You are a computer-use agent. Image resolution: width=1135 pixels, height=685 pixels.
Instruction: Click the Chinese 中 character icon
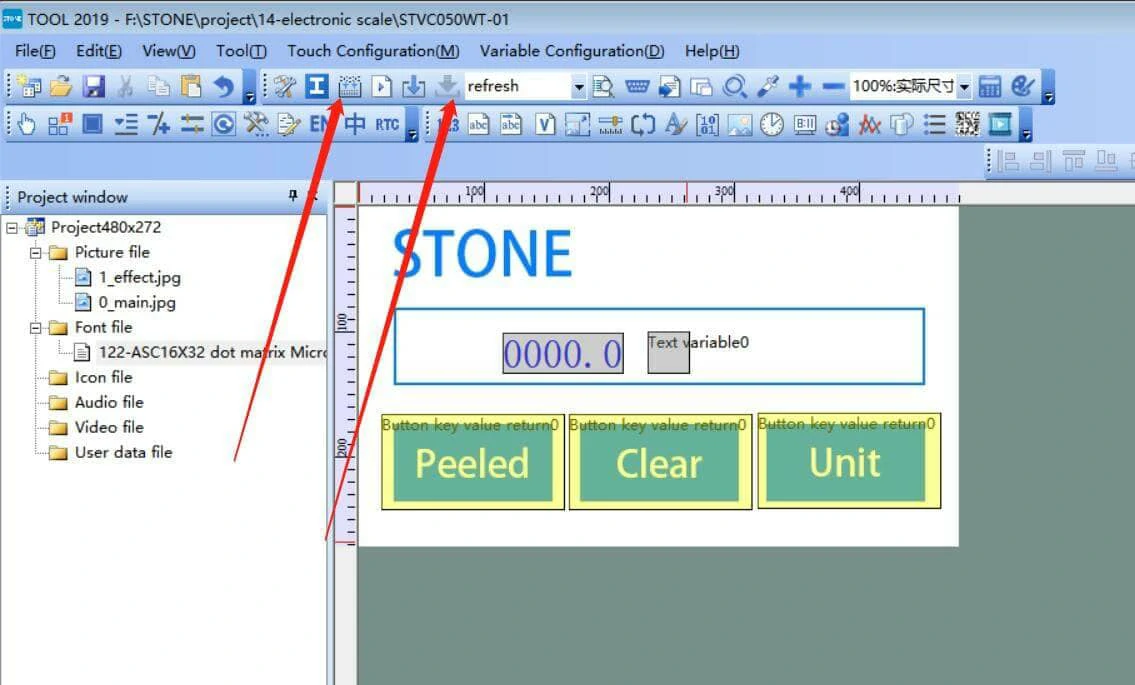pyautogui.click(x=355, y=125)
